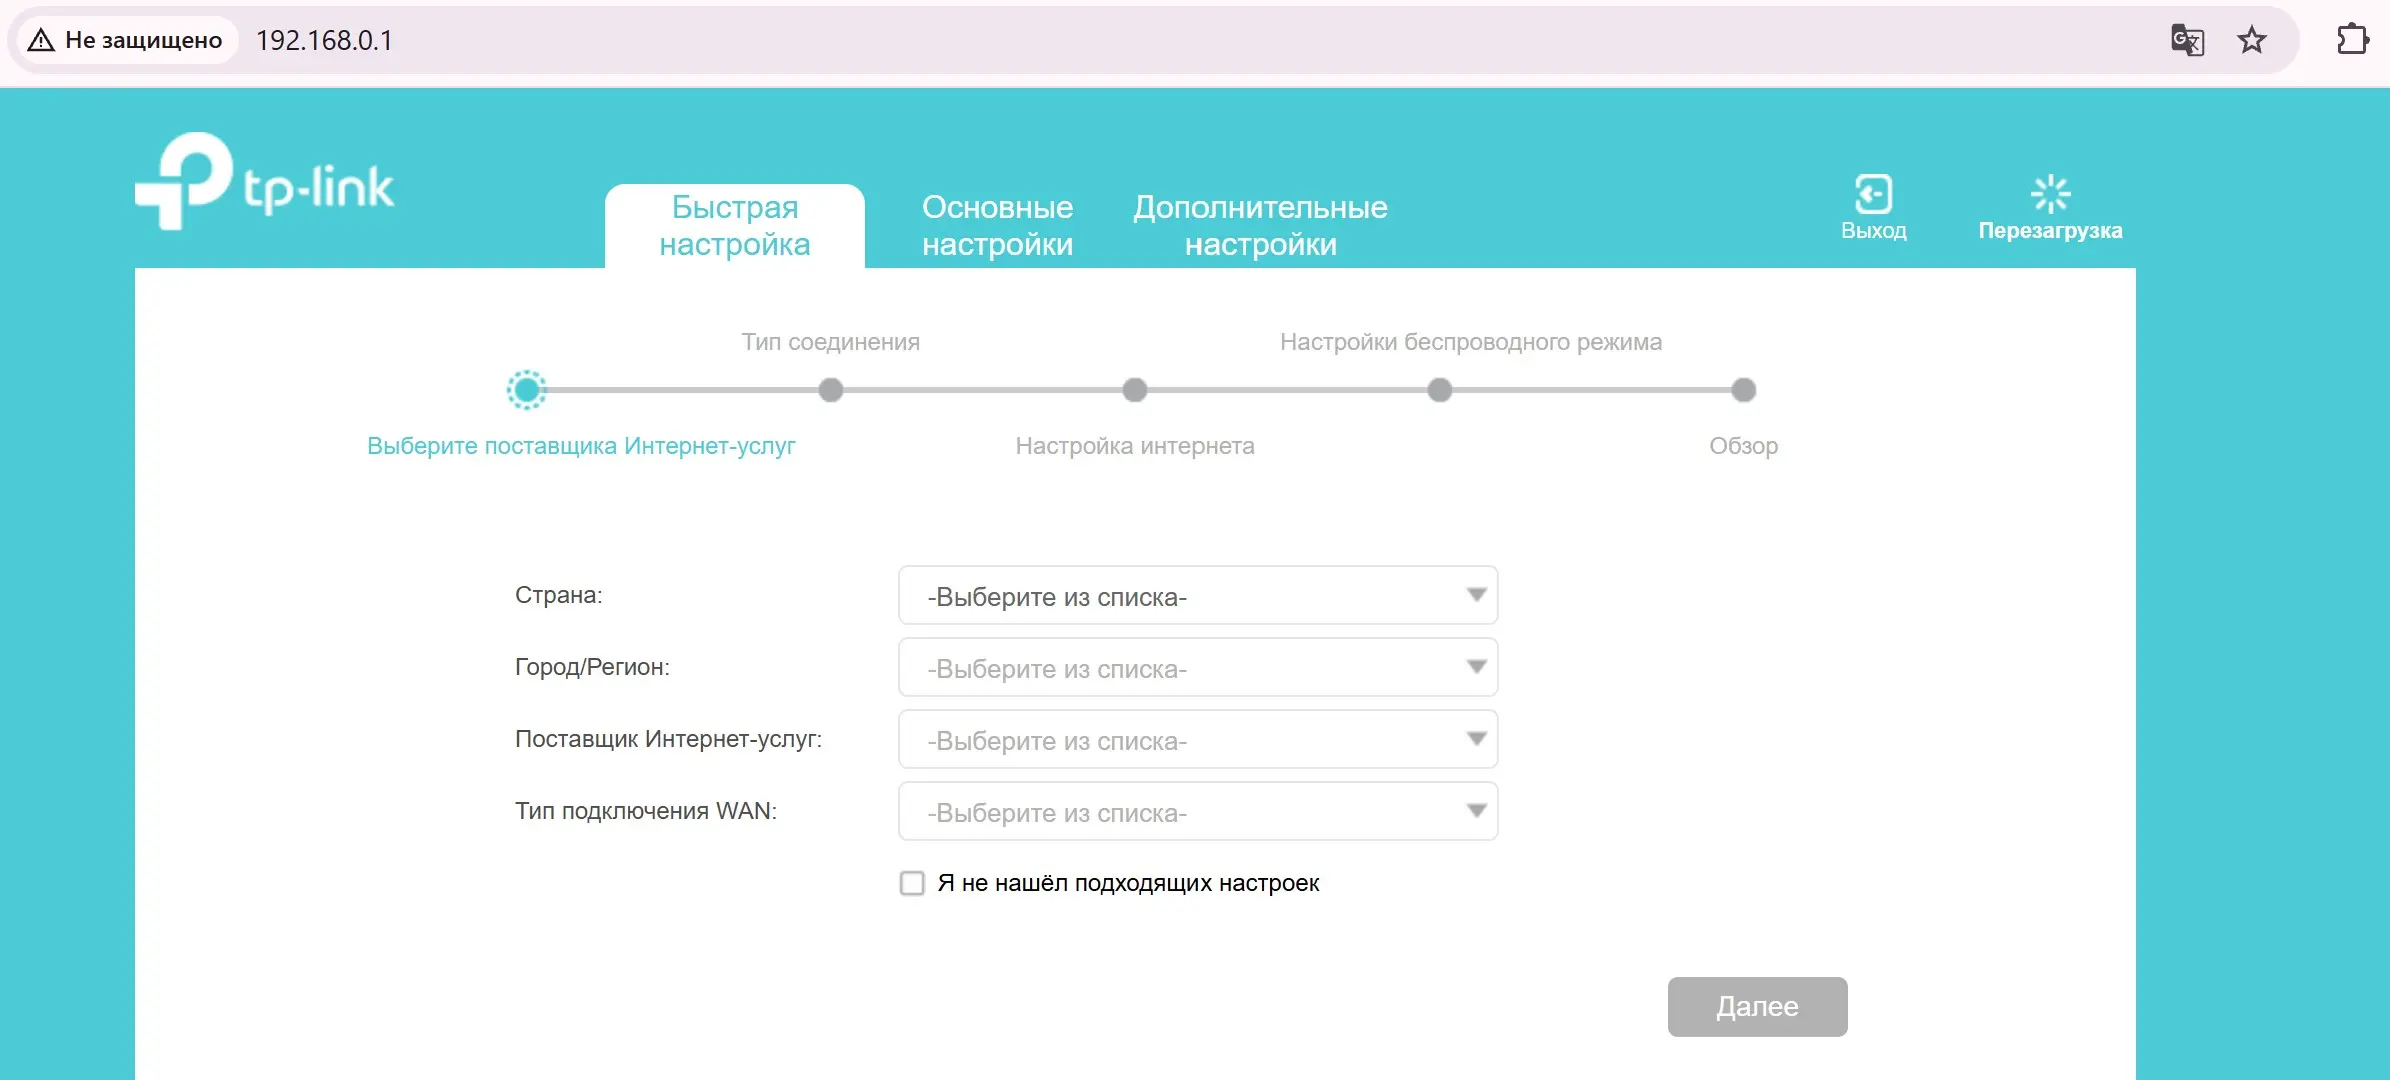2390x1080 pixels.
Task: Expand the Тип подключения WAN dropdown
Action: (1197, 812)
